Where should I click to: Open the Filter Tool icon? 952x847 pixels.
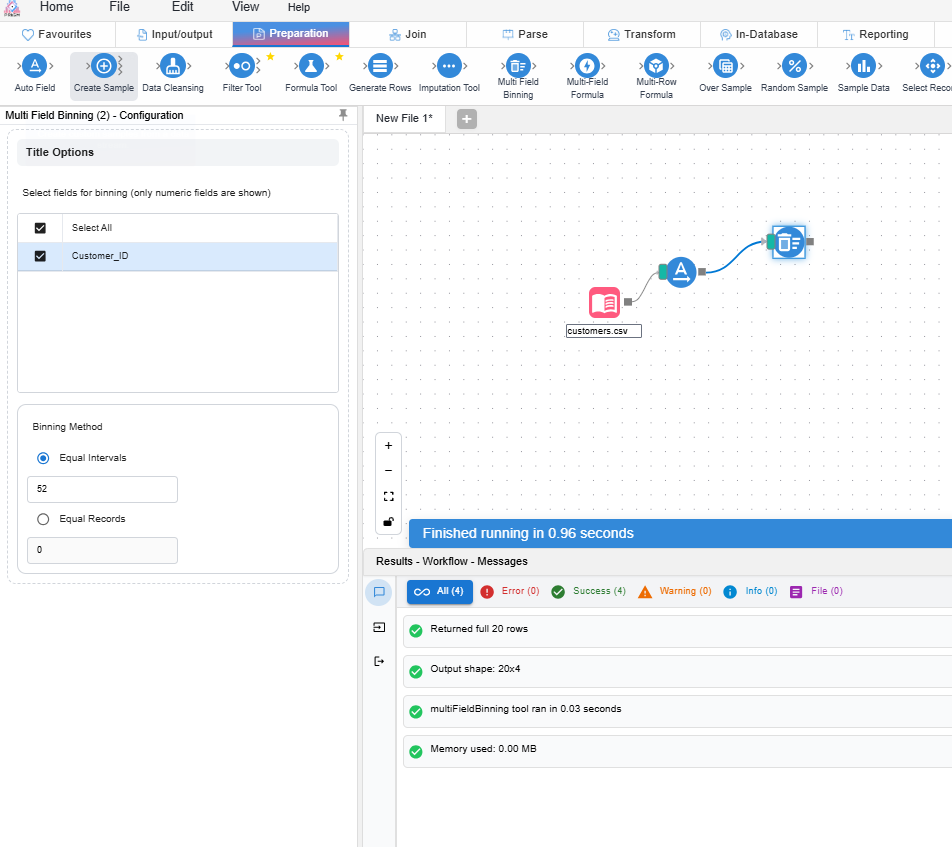(241, 67)
